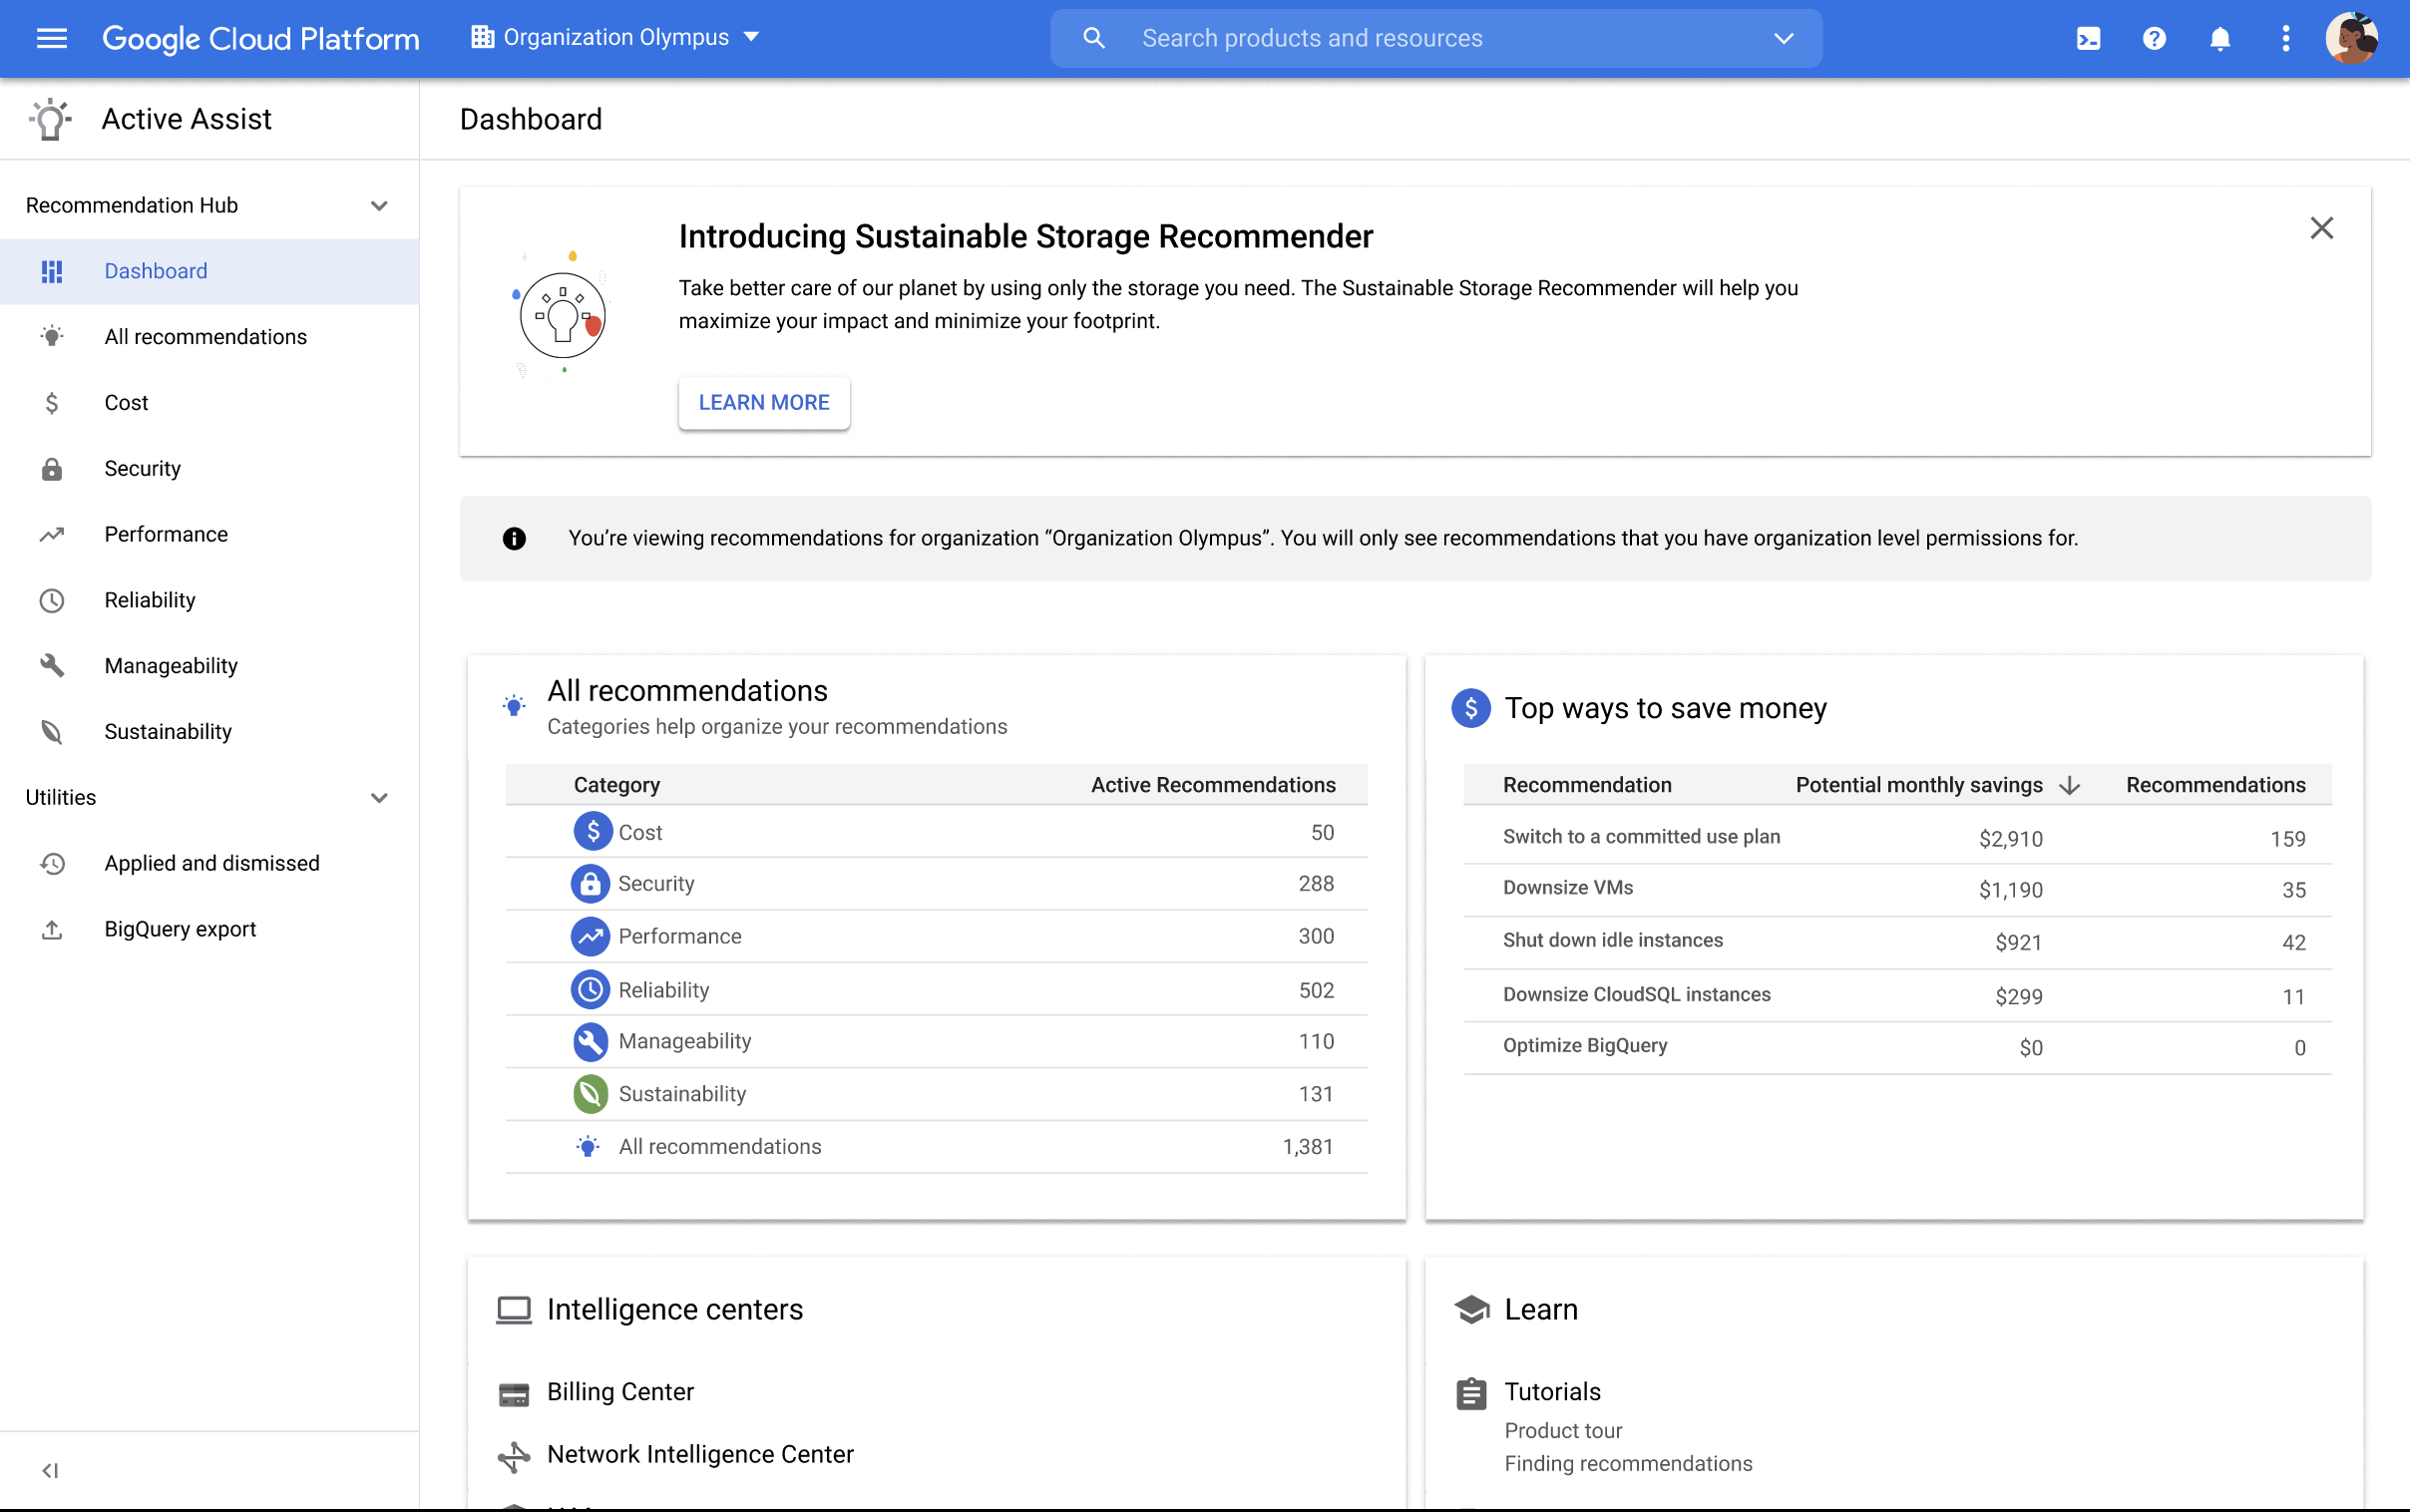The image size is (2410, 1512).
Task: Click the Active Assist lightbulb icon
Action: 49,119
